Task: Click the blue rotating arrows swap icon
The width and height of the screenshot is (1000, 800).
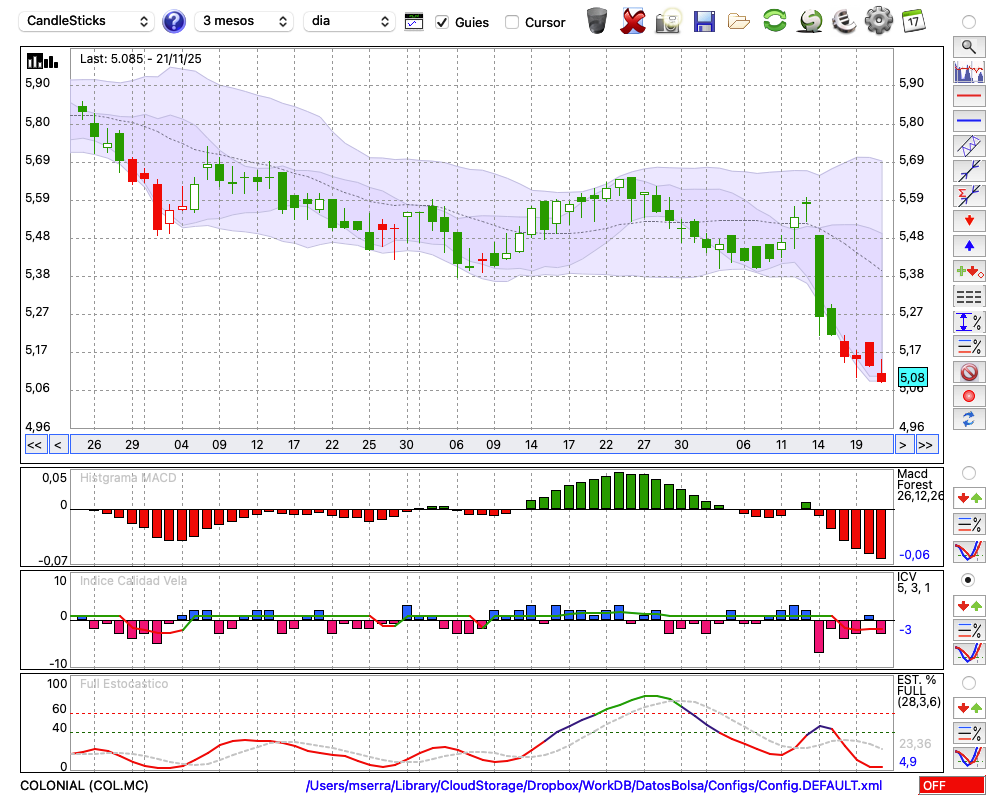Action: click(x=969, y=420)
